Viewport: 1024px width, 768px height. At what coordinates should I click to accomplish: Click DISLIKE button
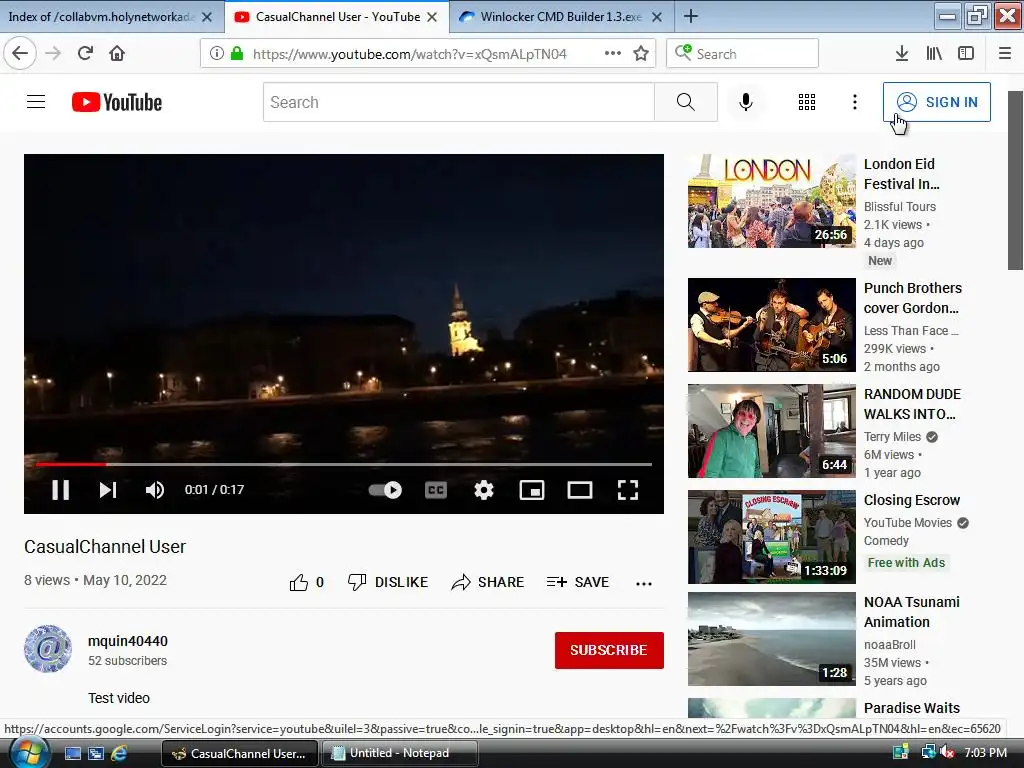388,583
